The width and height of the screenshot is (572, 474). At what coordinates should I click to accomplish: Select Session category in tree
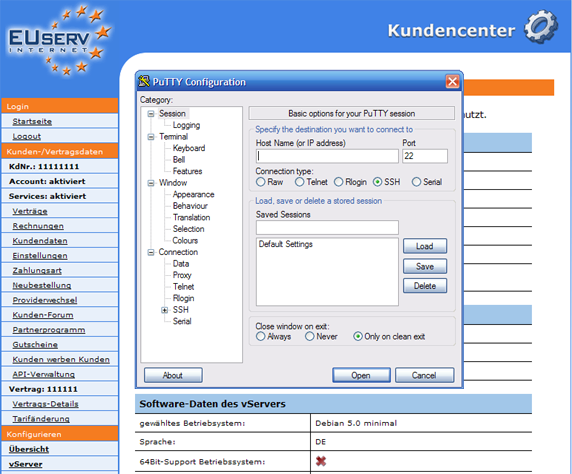pyautogui.click(x=172, y=113)
